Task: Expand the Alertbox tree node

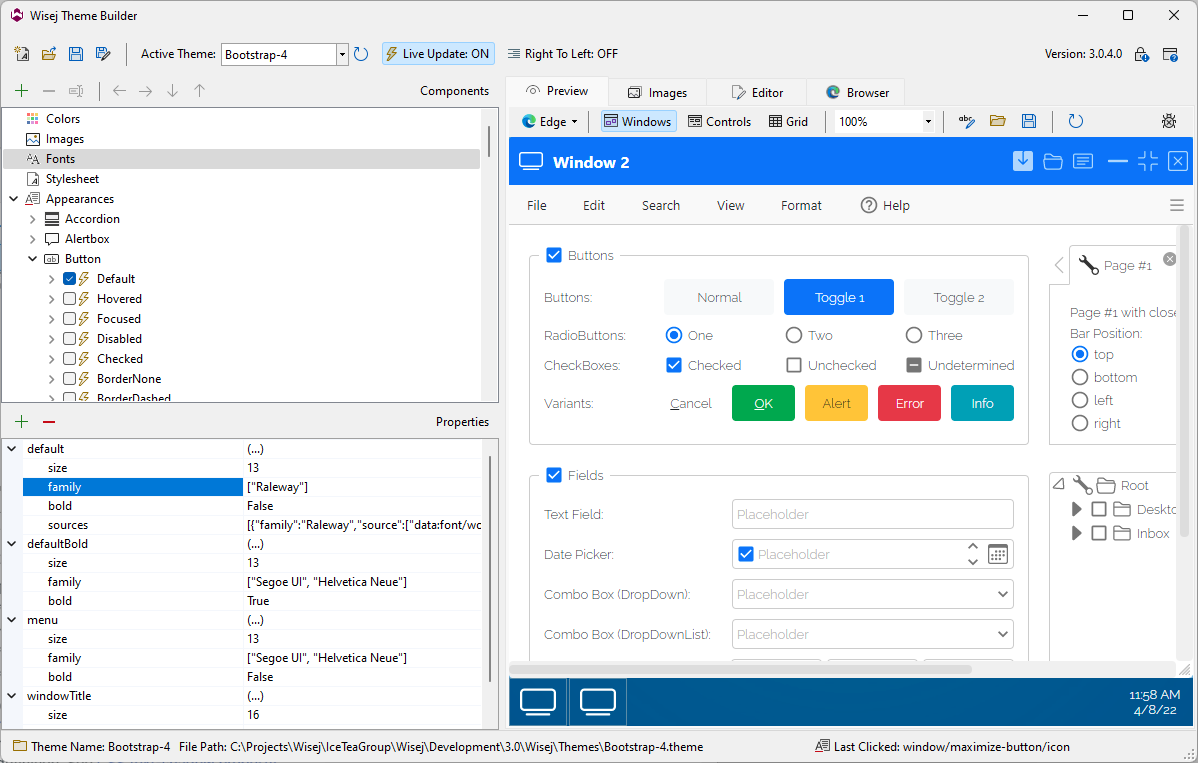Action: [32, 238]
